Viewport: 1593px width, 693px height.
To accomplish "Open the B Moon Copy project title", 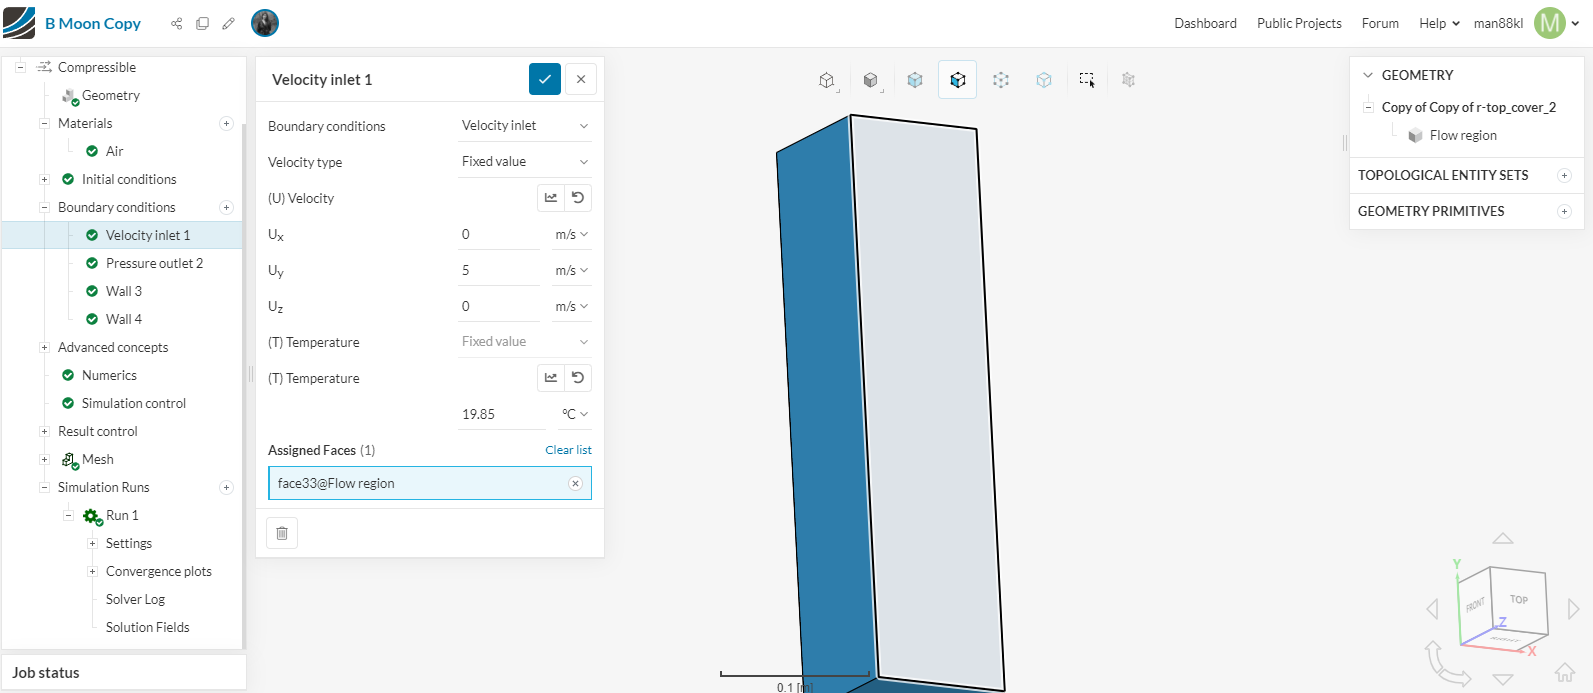I will [93, 23].
